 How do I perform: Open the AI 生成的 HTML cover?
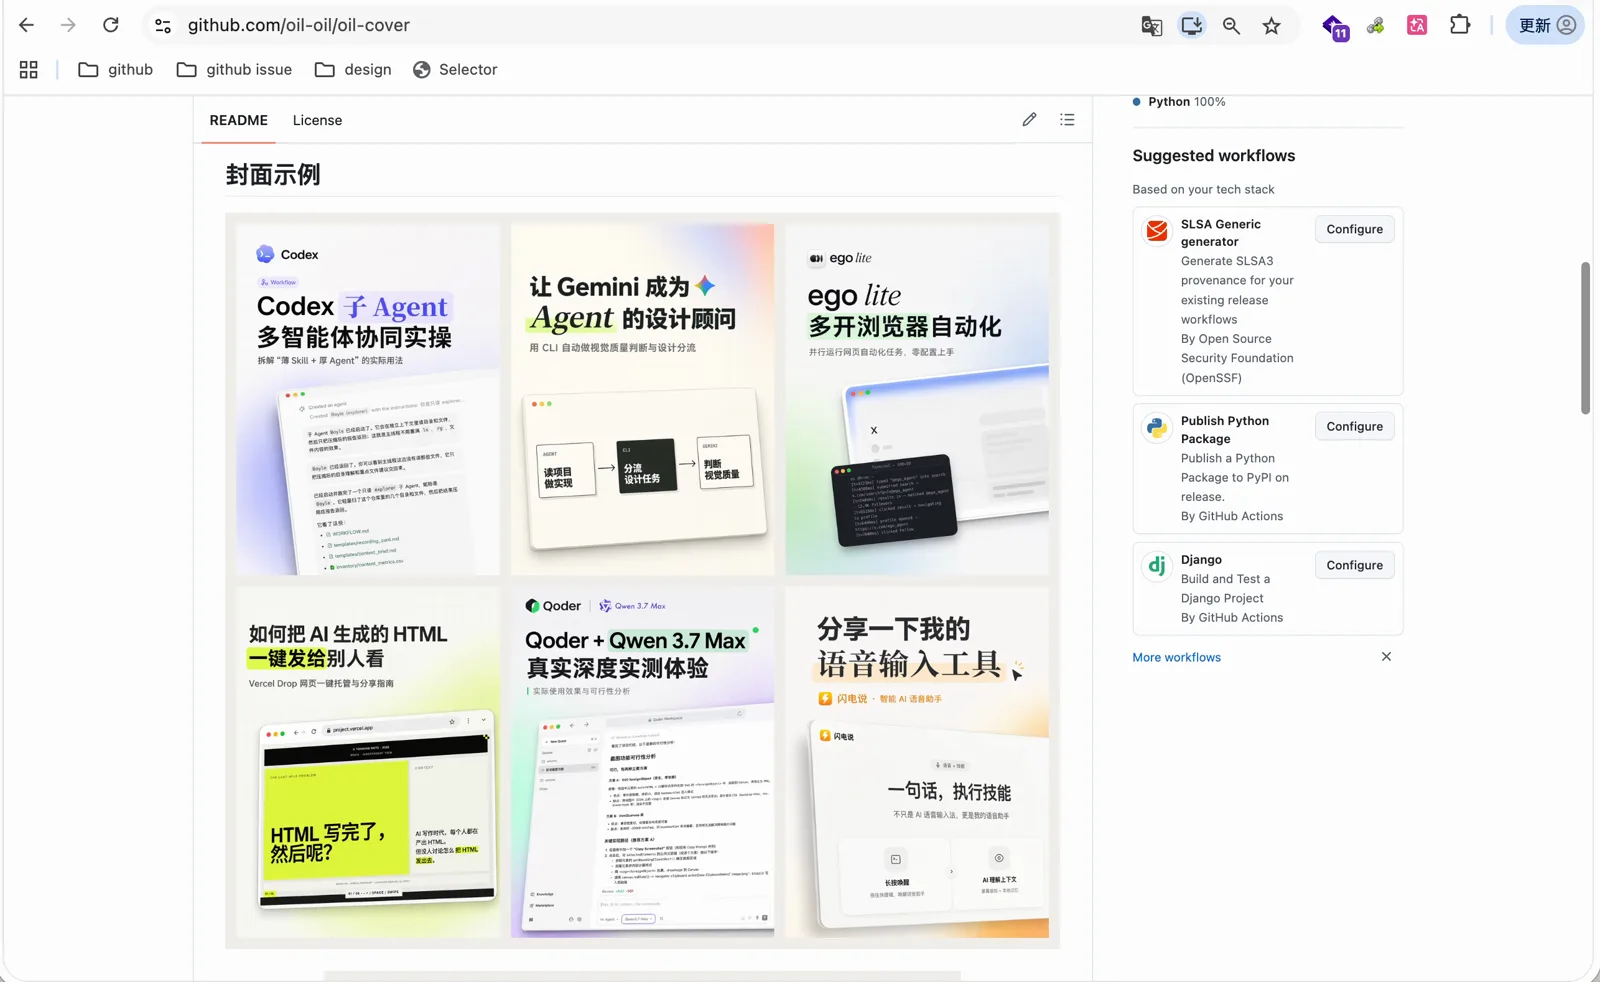(x=368, y=762)
